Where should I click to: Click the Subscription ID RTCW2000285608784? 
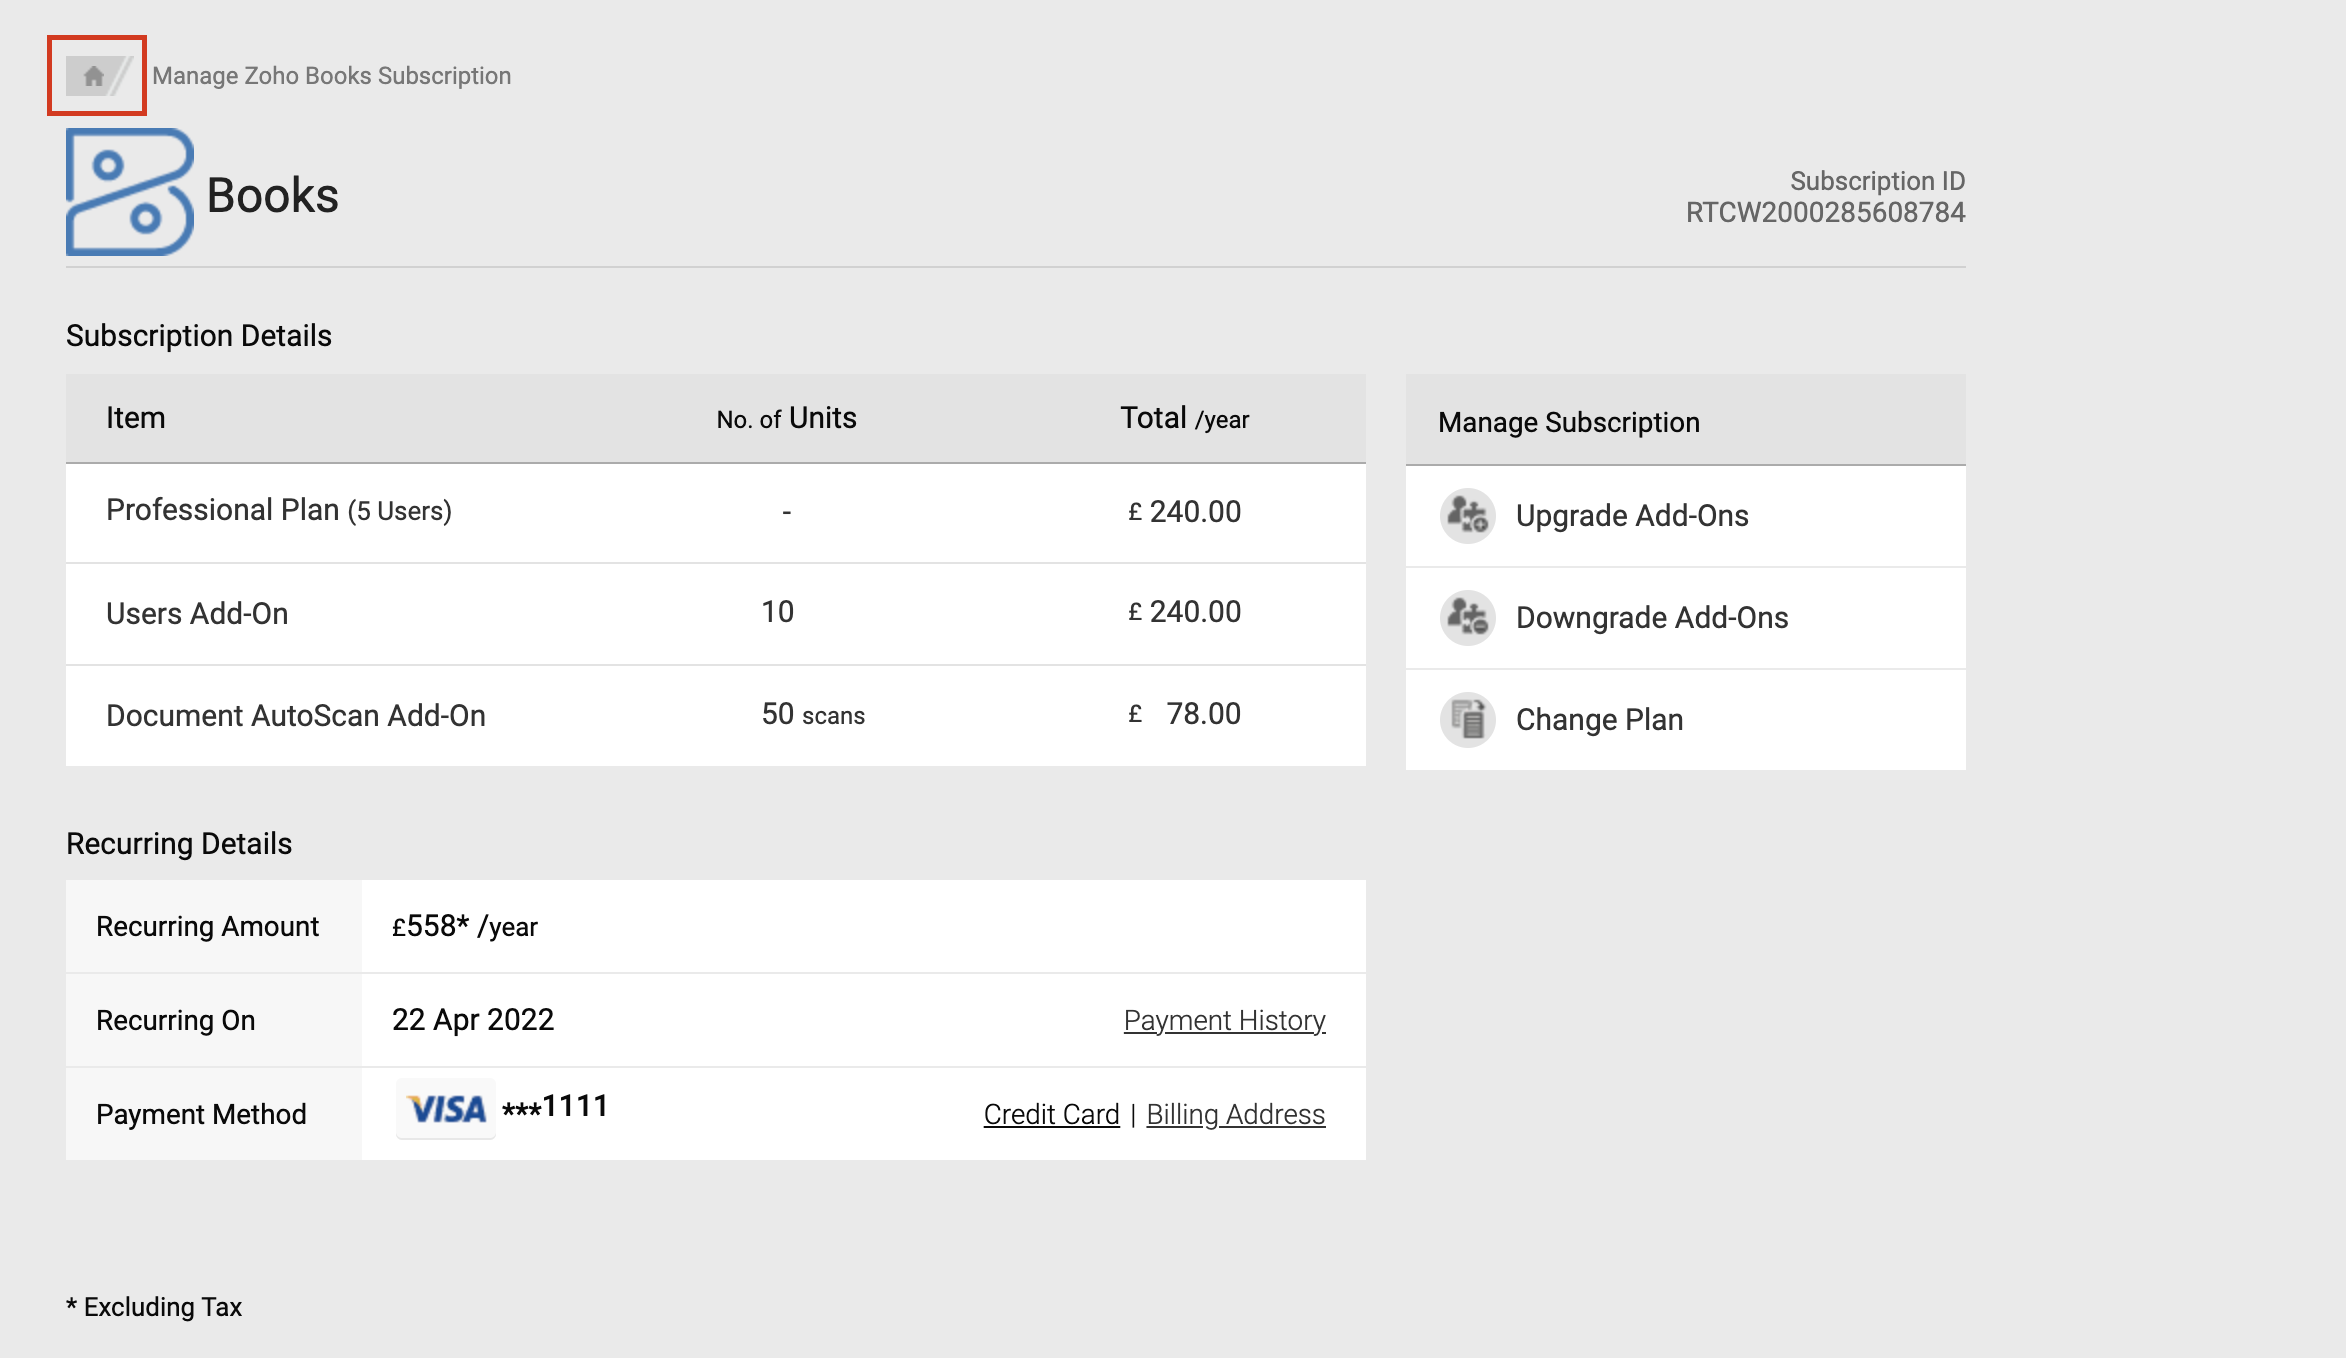(1825, 212)
